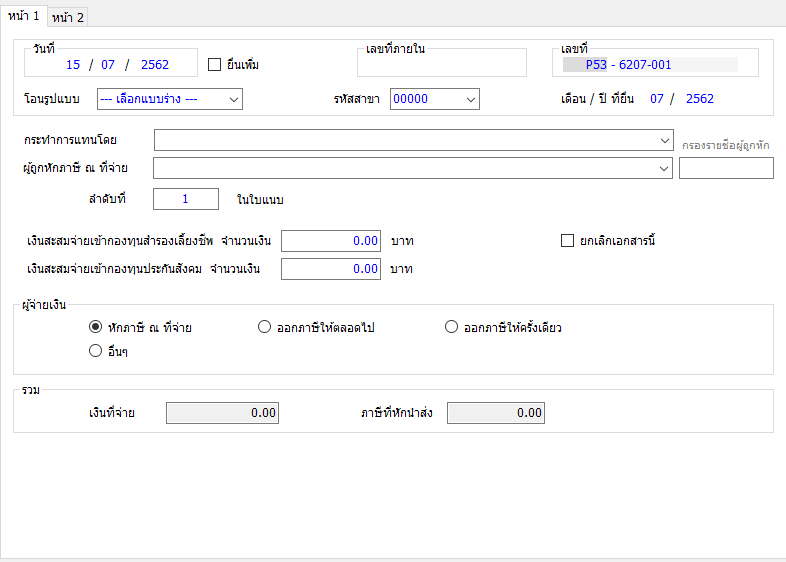Click the day field 15 in วันที่

[x=73, y=65]
